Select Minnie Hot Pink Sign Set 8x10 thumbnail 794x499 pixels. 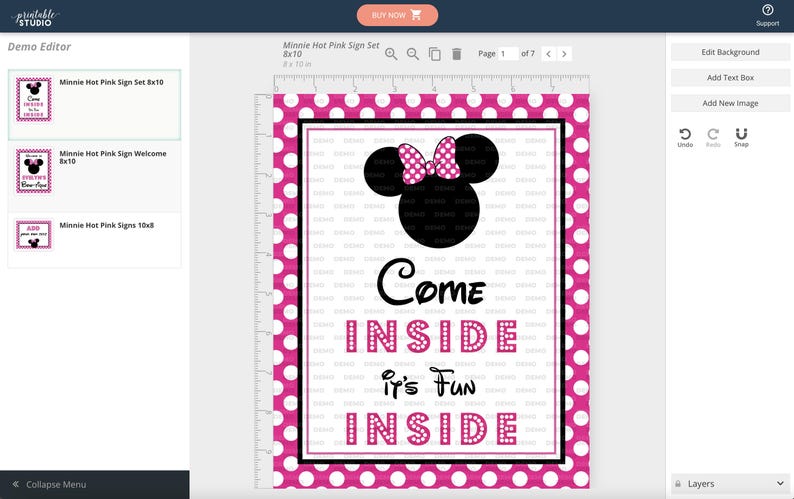[x=33, y=99]
